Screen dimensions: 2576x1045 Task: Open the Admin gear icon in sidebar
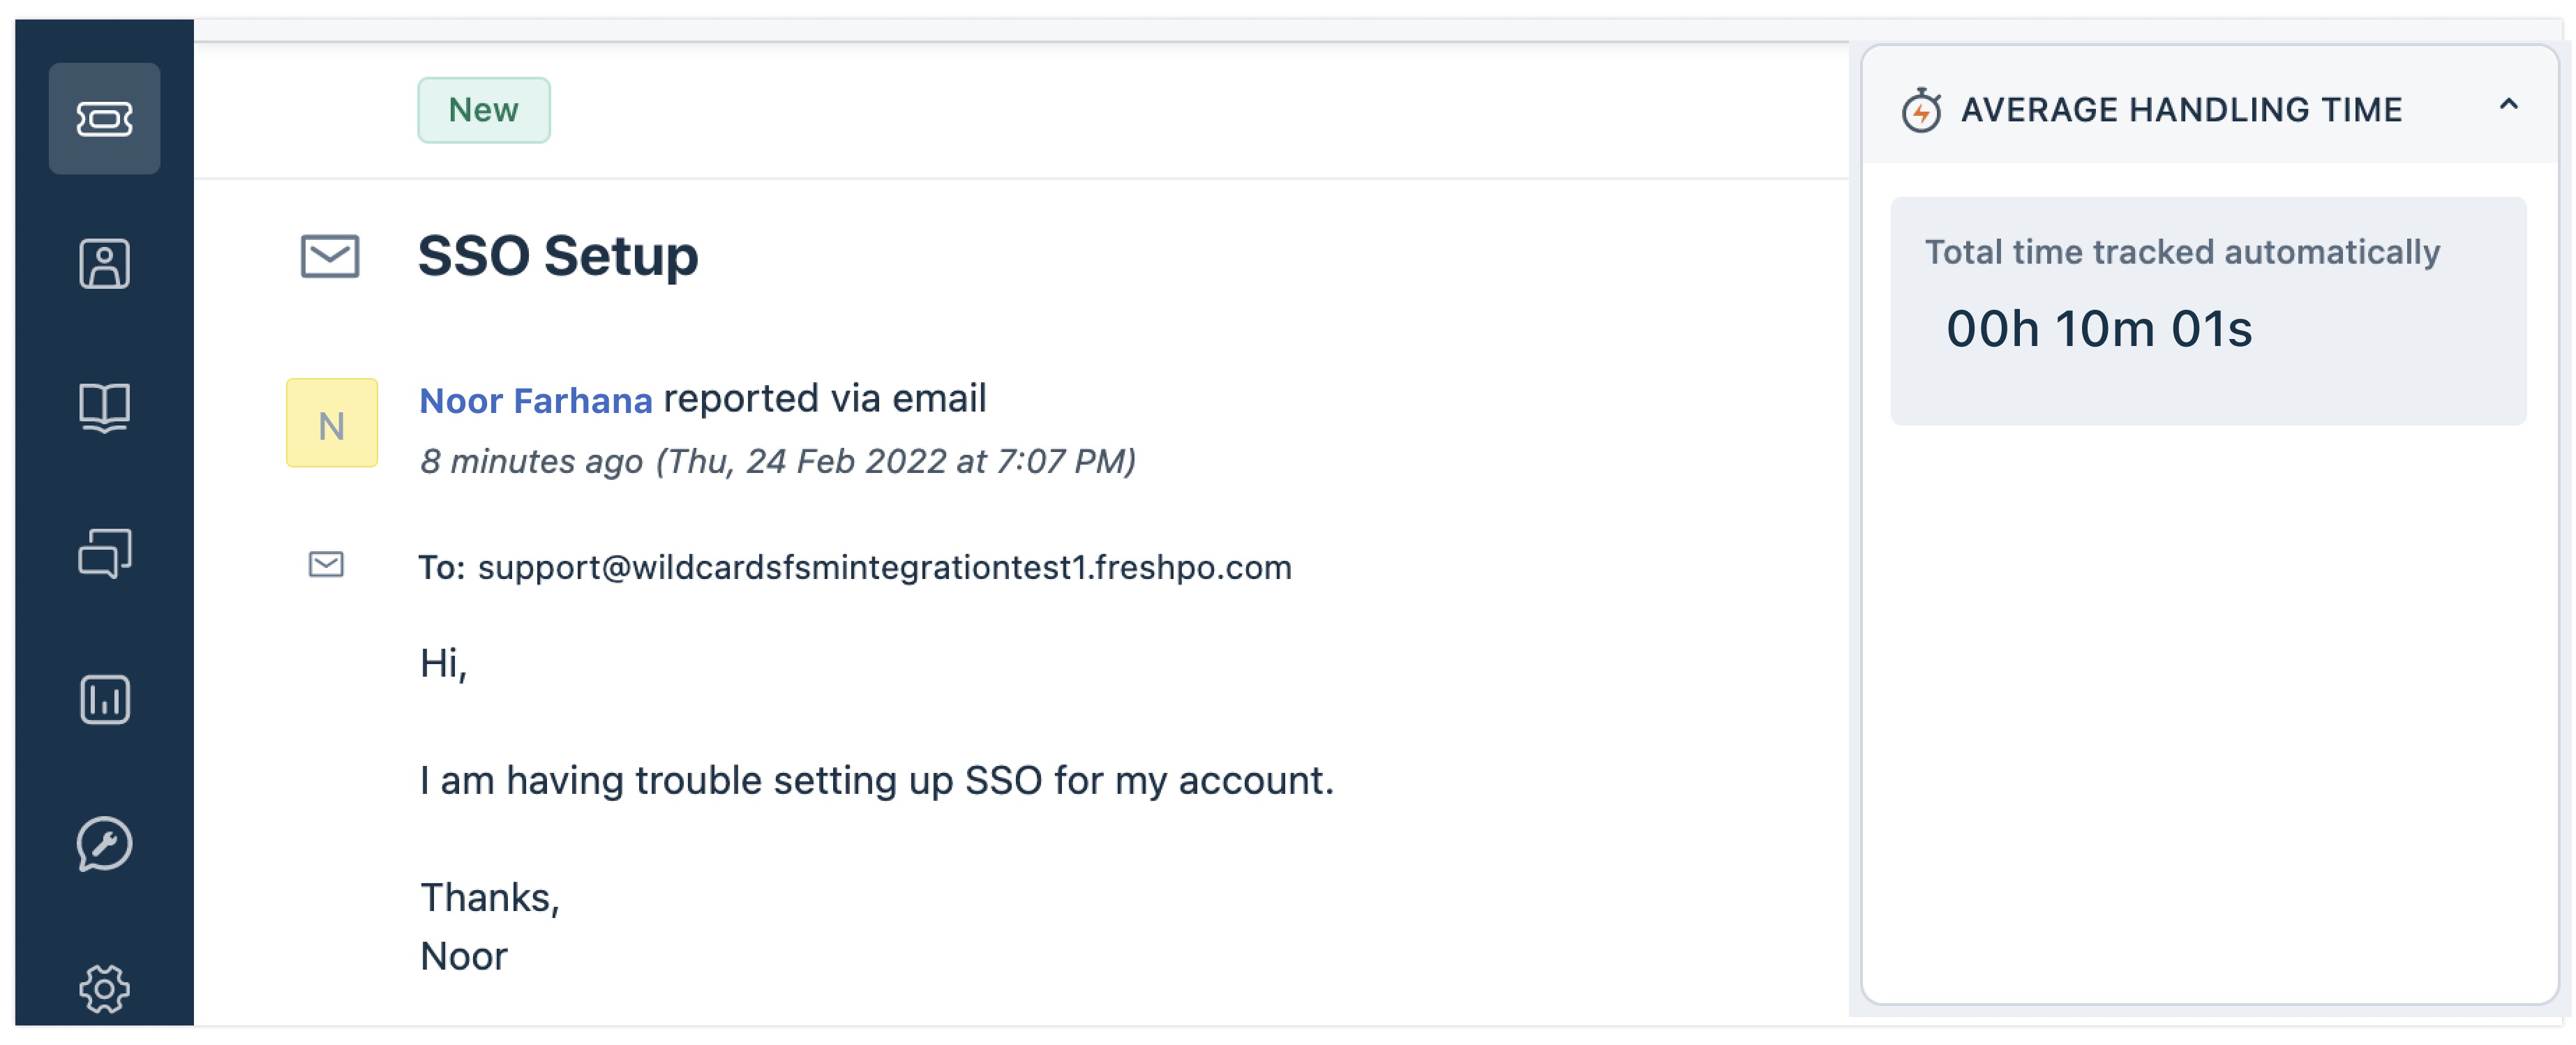pyautogui.click(x=104, y=989)
